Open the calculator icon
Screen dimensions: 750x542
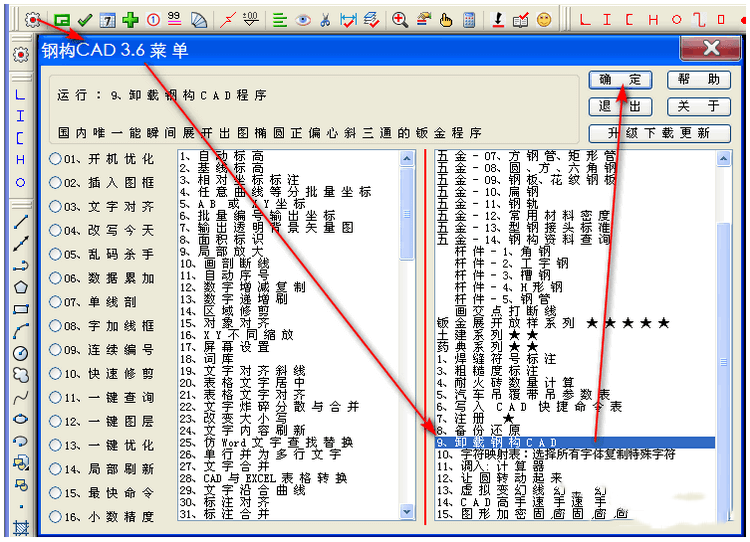pos(469,20)
